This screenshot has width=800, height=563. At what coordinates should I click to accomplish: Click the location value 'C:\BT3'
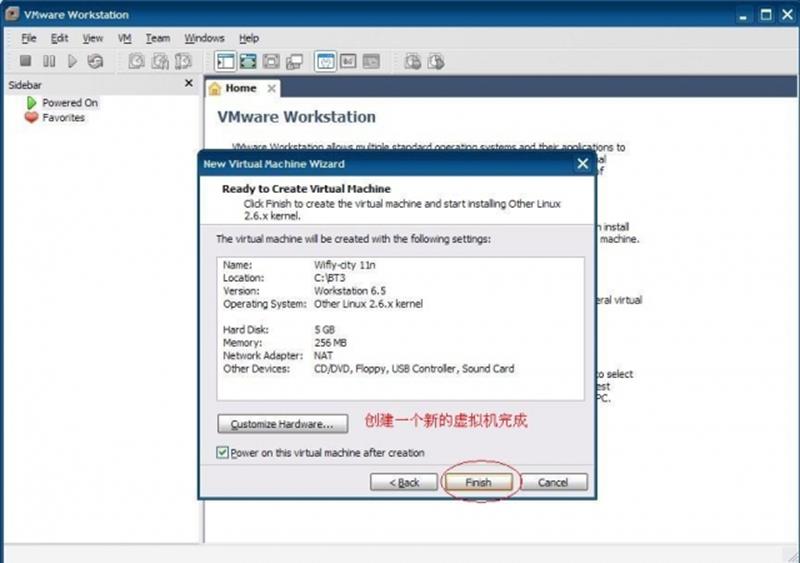pyautogui.click(x=329, y=278)
